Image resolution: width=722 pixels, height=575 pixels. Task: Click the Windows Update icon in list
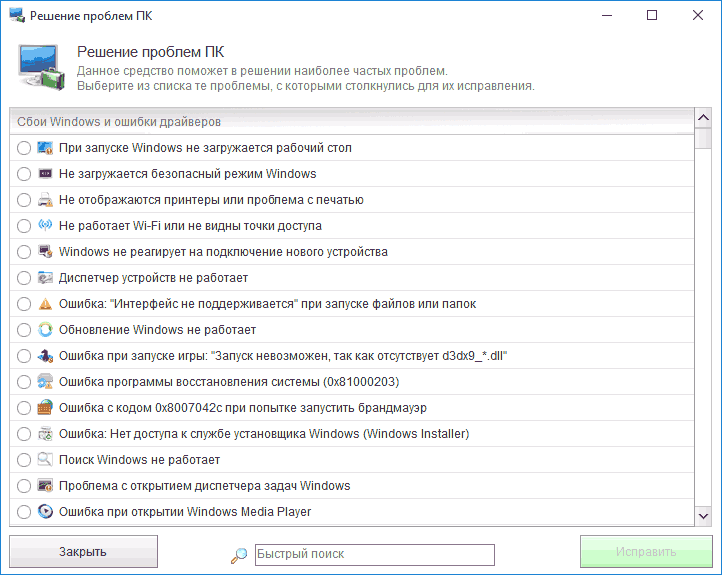(x=45, y=330)
